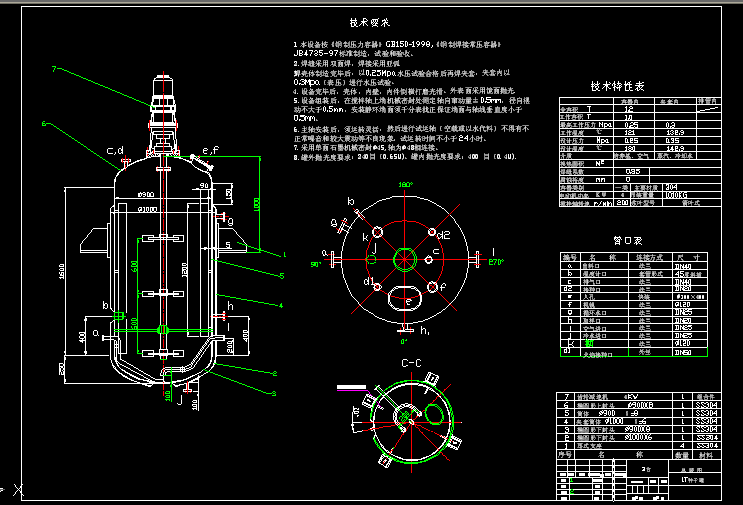Select the 0° angle label below plan view
Screen dimensions: 743x505
[x=404, y=342]
